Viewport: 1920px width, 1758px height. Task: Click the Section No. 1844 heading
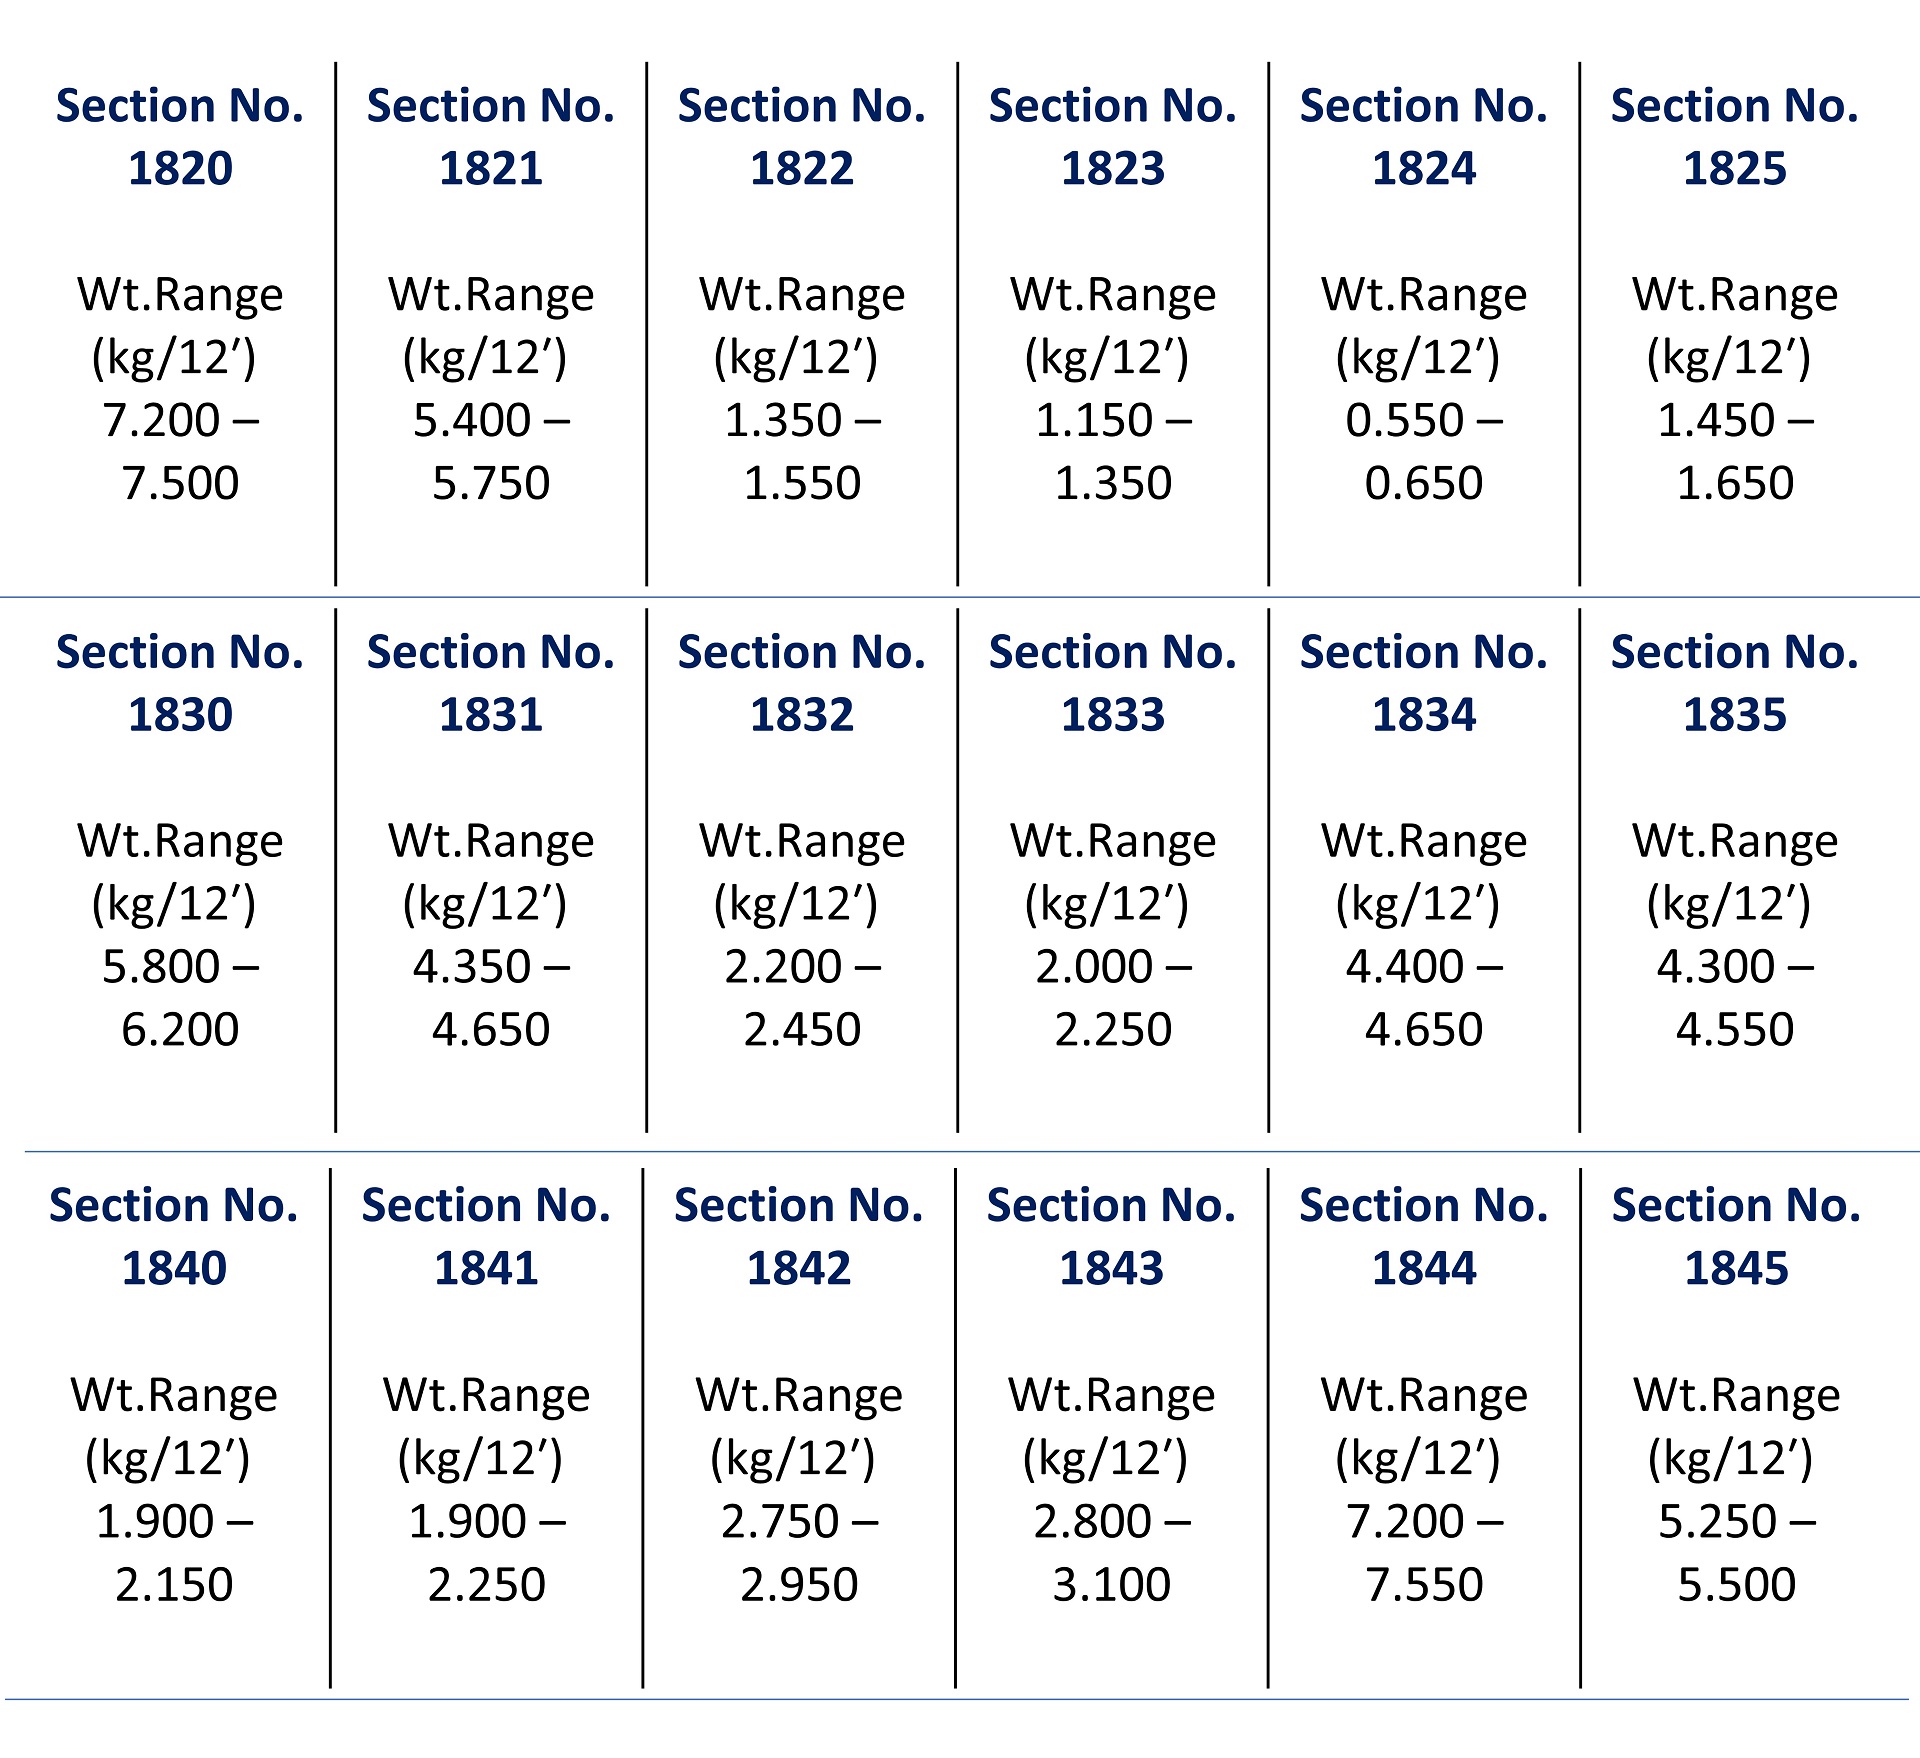pyautogui.click(x=1424, y=1237)
